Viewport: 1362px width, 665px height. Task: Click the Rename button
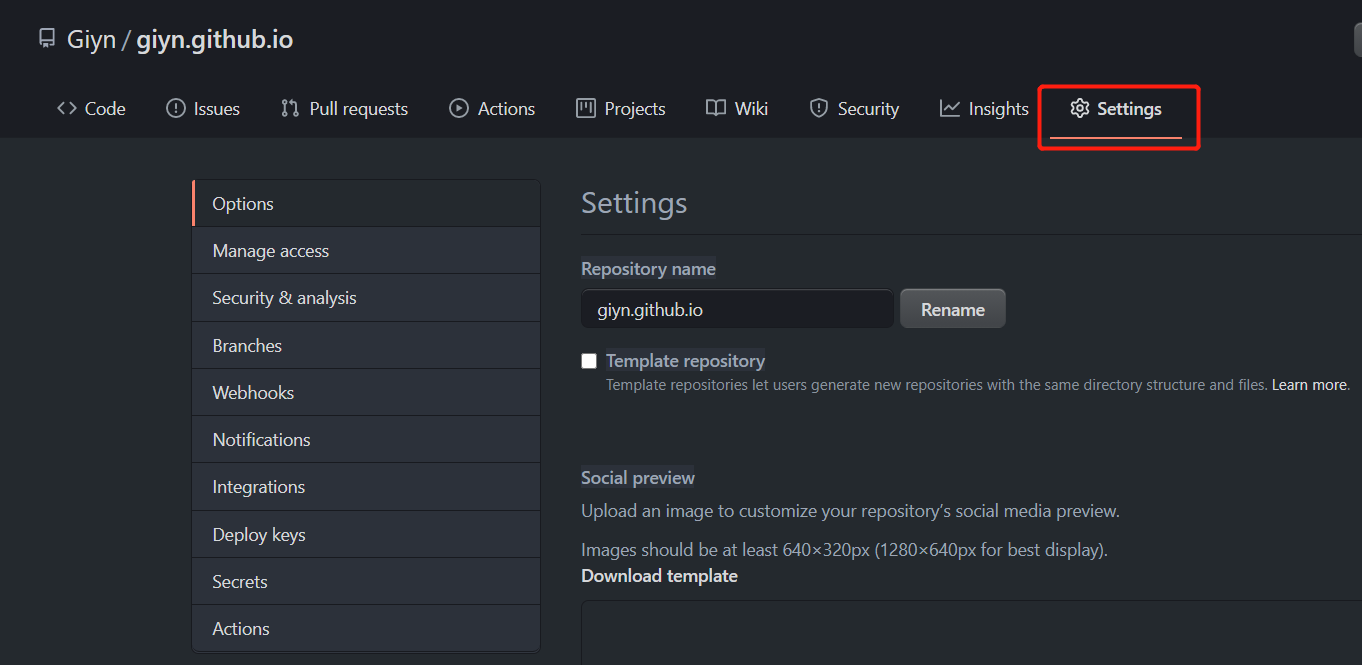click(952, 308)
